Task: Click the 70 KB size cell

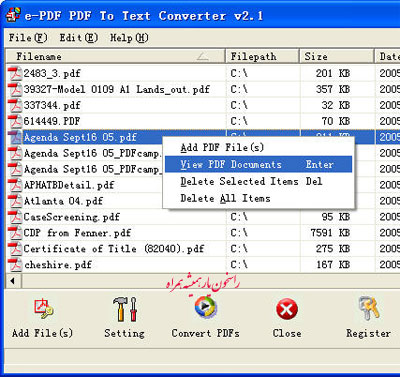Action: tap(336, 121)
